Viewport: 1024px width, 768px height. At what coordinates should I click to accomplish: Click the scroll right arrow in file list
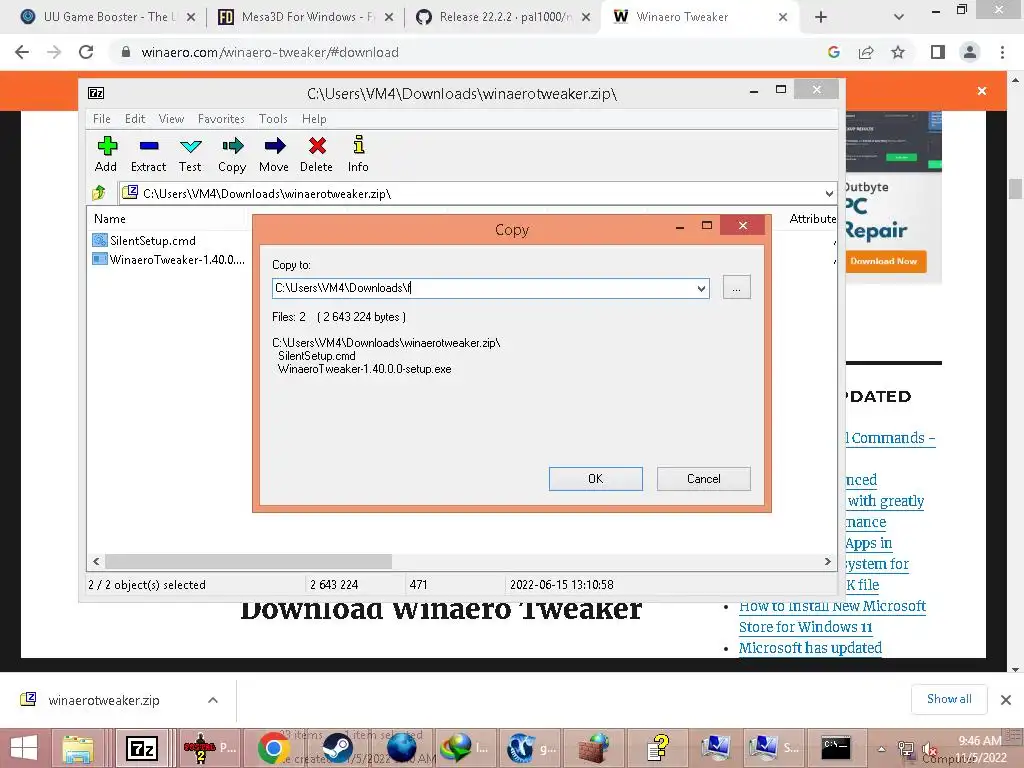(827, 561)
